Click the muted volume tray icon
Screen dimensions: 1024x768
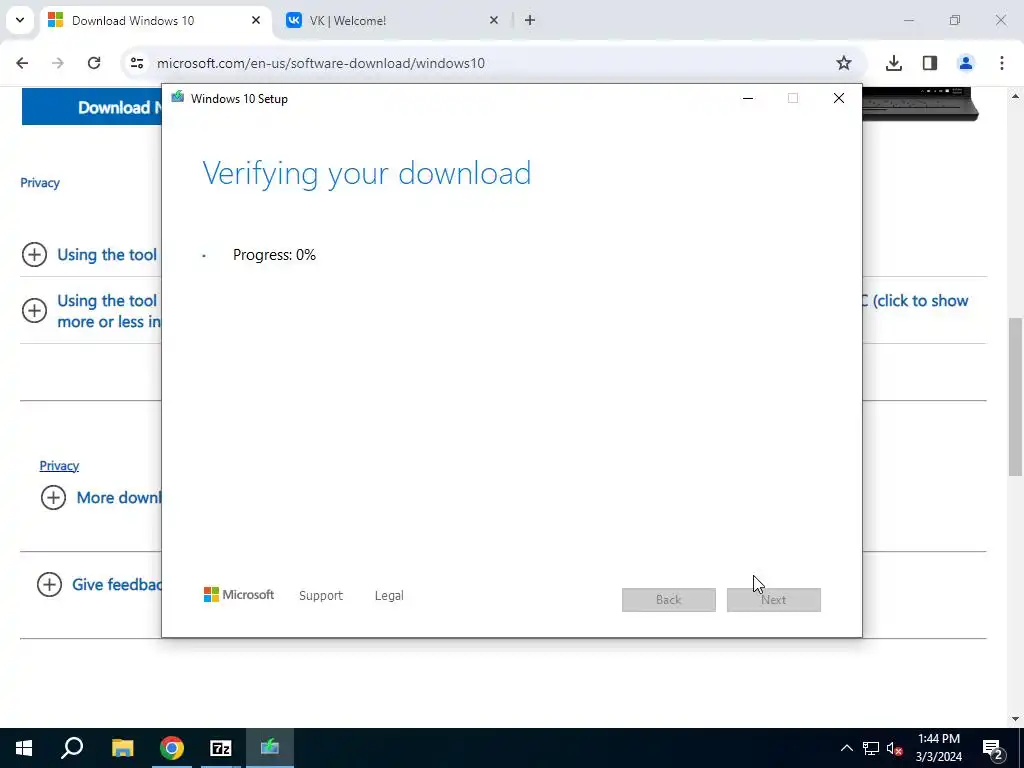[895, 748]
